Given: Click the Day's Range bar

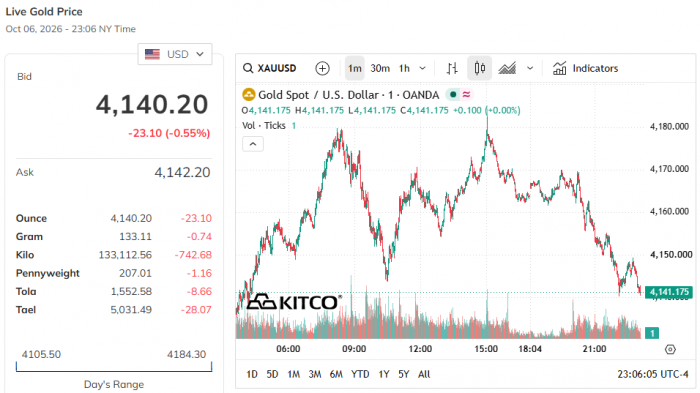Looking at the screenshot, I should point(114,367).
